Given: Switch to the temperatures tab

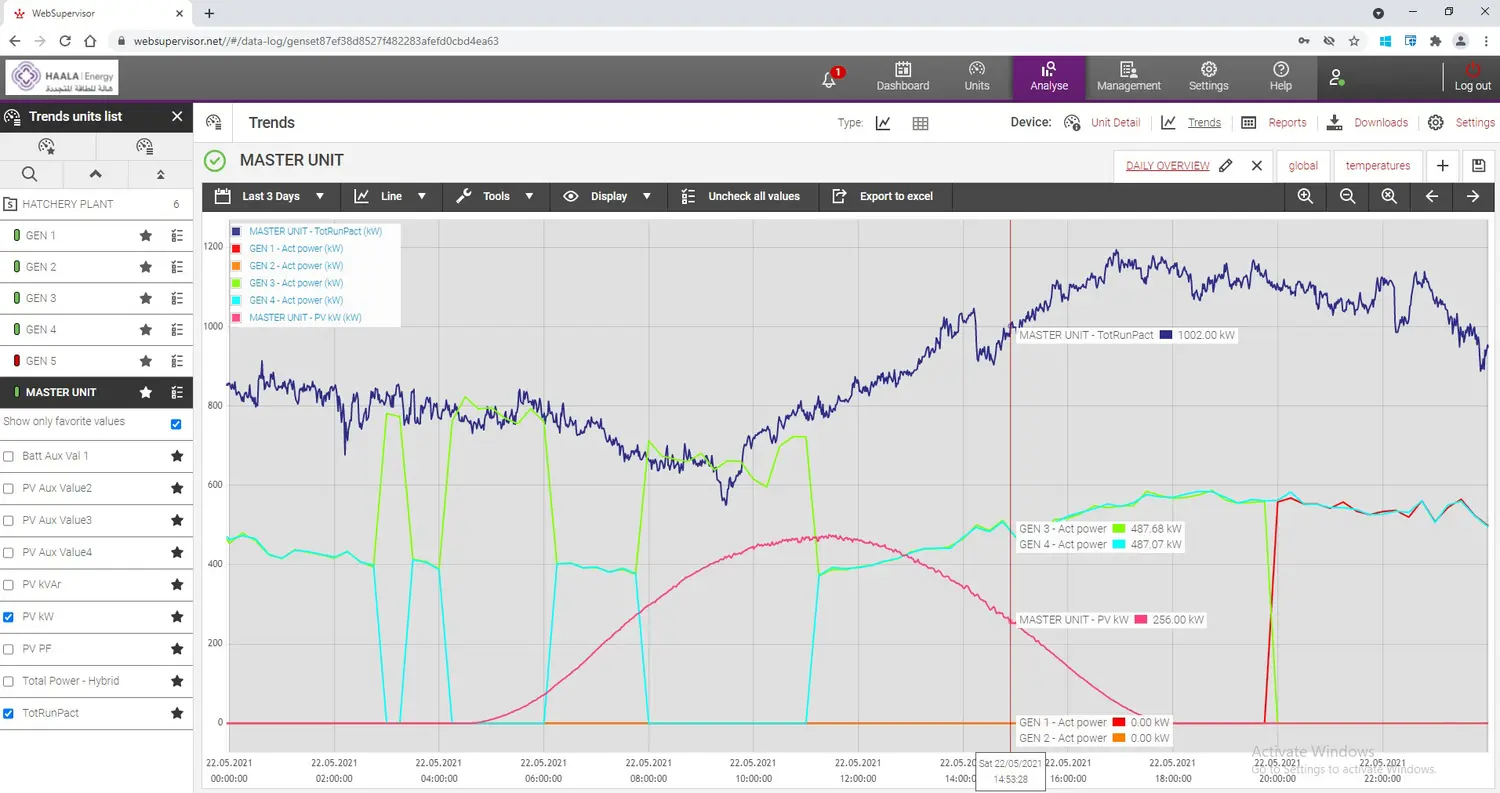Looking at the screenshot, I should pos(1378,166).
